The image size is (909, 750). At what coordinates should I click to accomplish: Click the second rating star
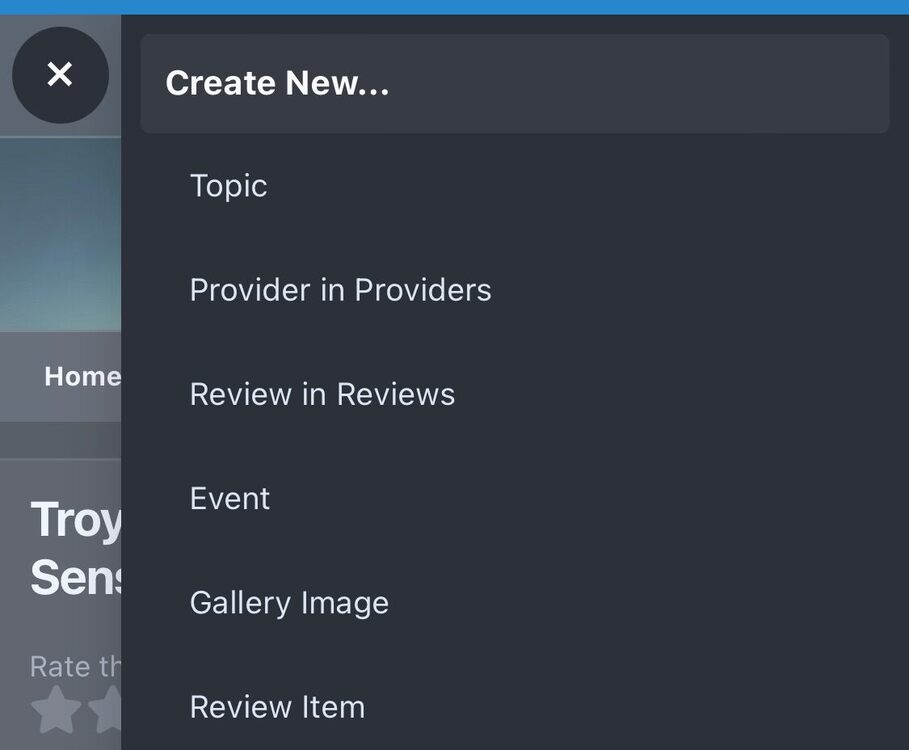click(106, 708)
